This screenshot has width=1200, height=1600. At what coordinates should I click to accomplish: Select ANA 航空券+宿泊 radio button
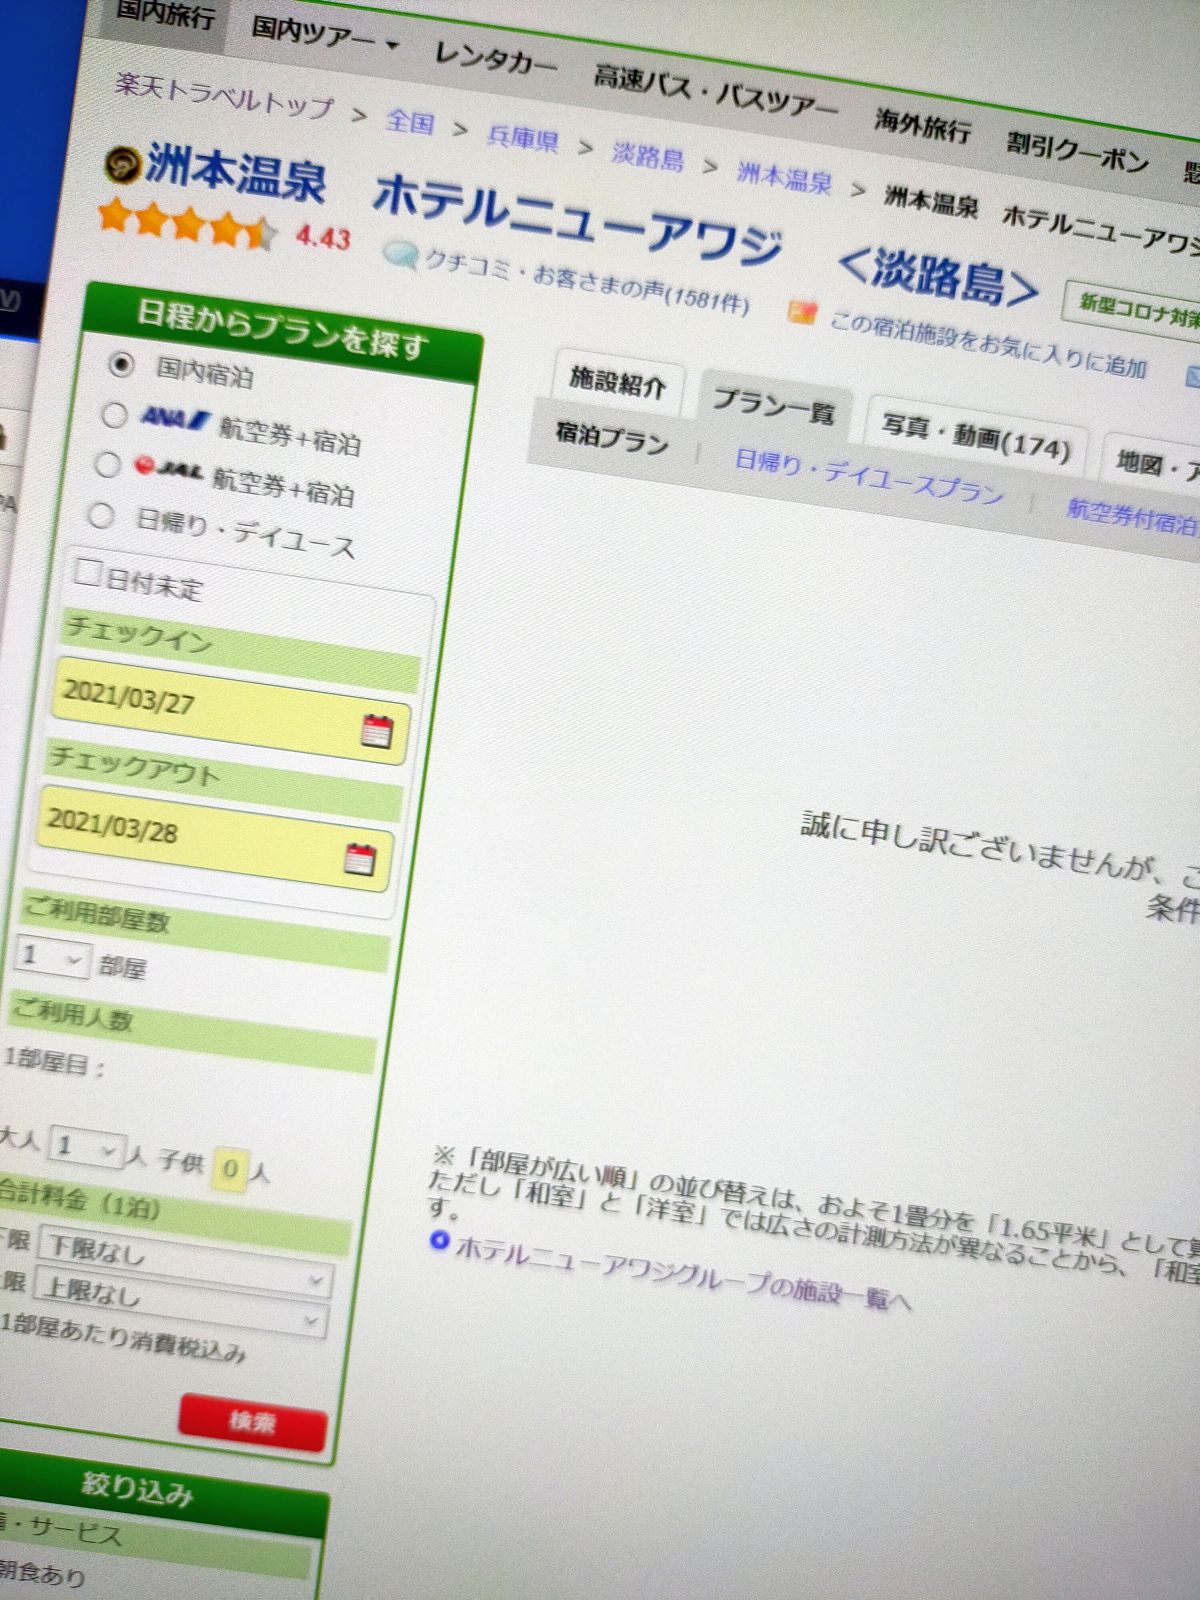pos(114,415)
